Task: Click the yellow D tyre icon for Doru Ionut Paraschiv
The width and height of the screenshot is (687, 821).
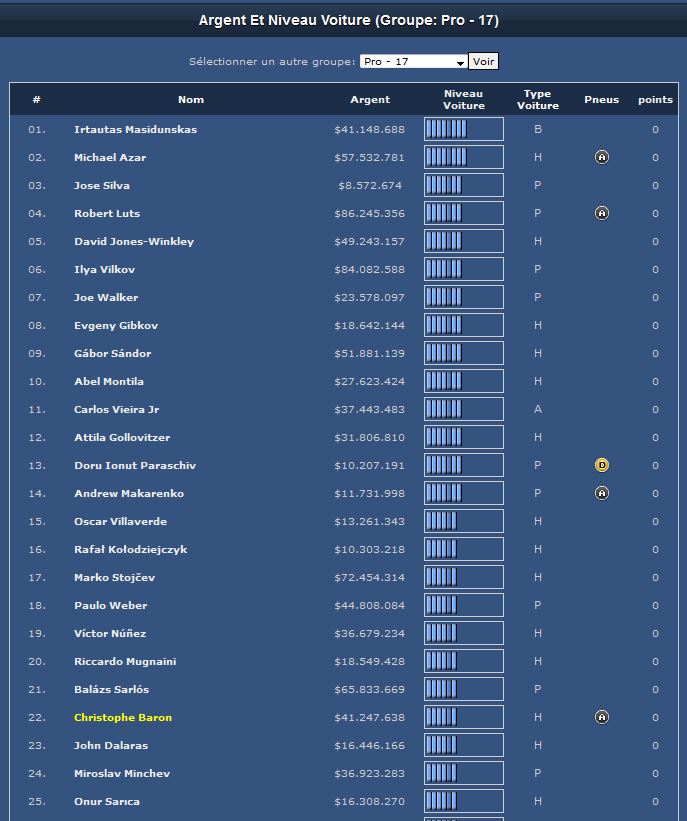Action: [602, 465]
